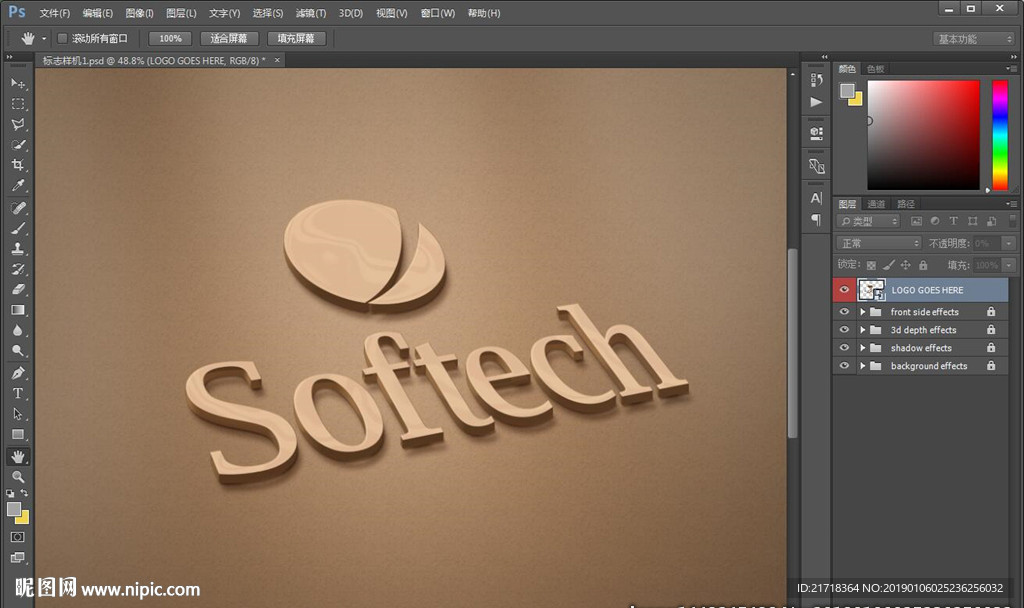This screenshot has width=1024, height=608.
Task: Expand the front side effects group
Action: 863,312
